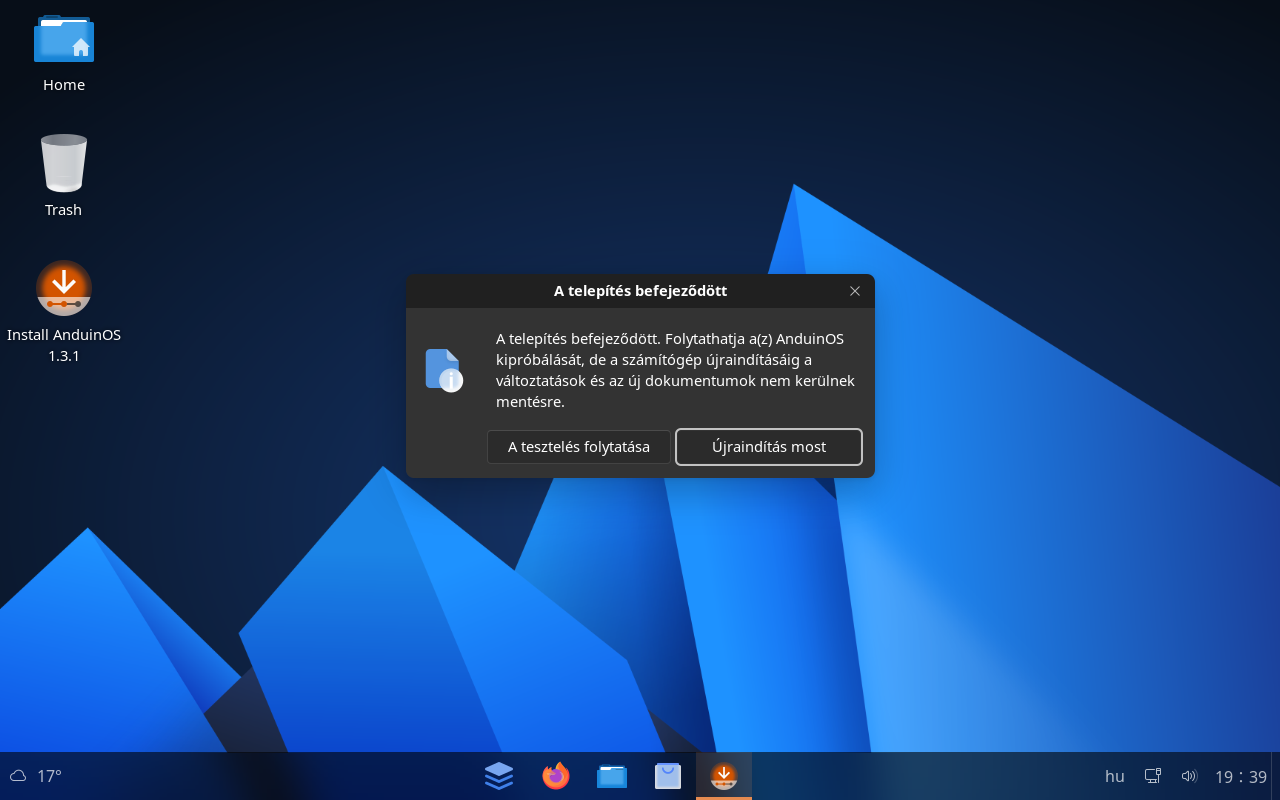
Task: Click the show desktop edge strip in the taskbar corner
Action: pos(1276,776)
